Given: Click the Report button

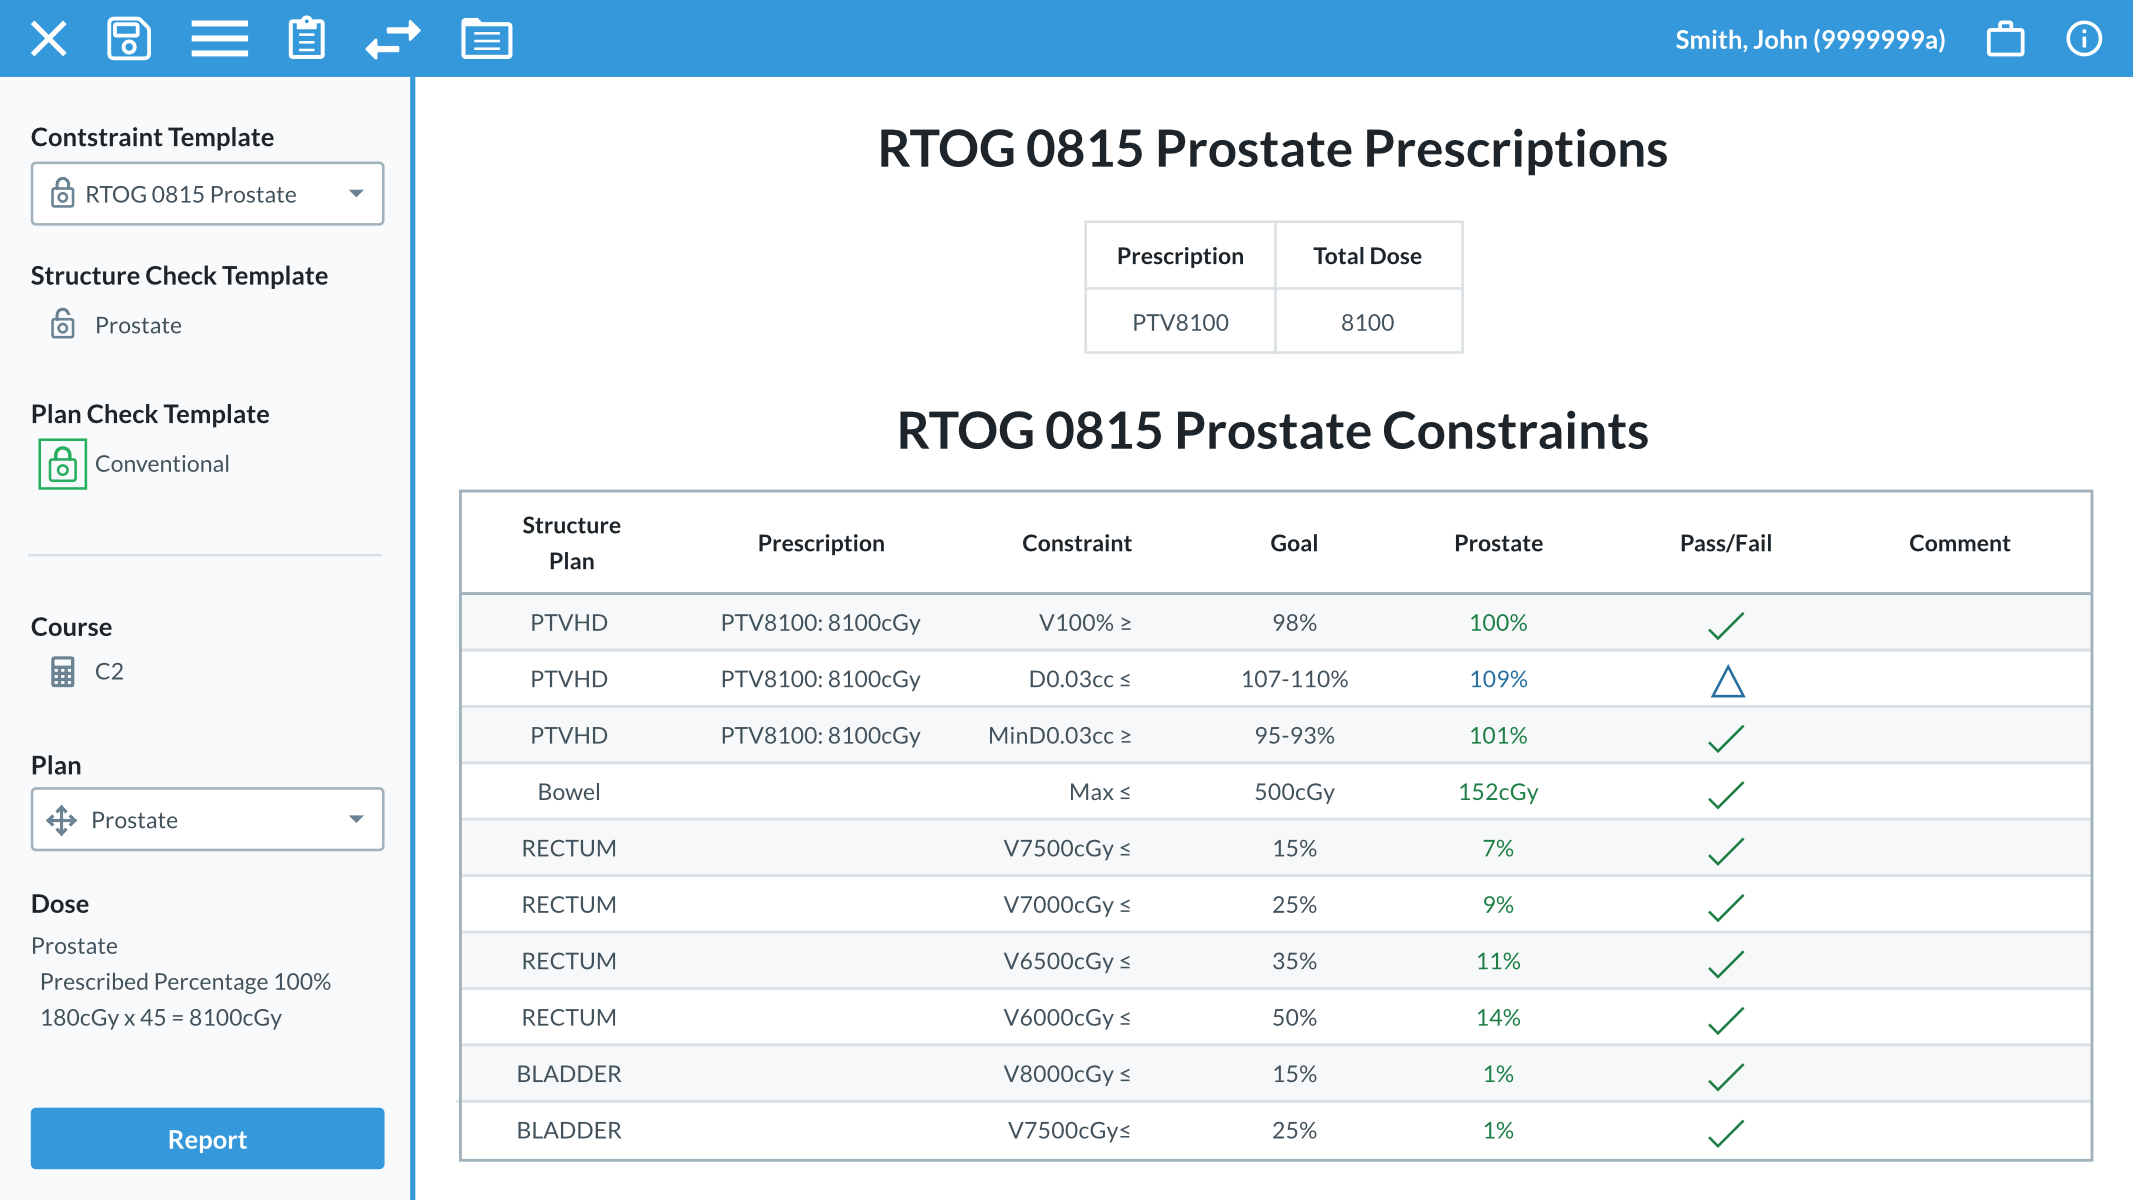Looking at the screenshot, I should pyautogui.click(x=207, y=1138).
